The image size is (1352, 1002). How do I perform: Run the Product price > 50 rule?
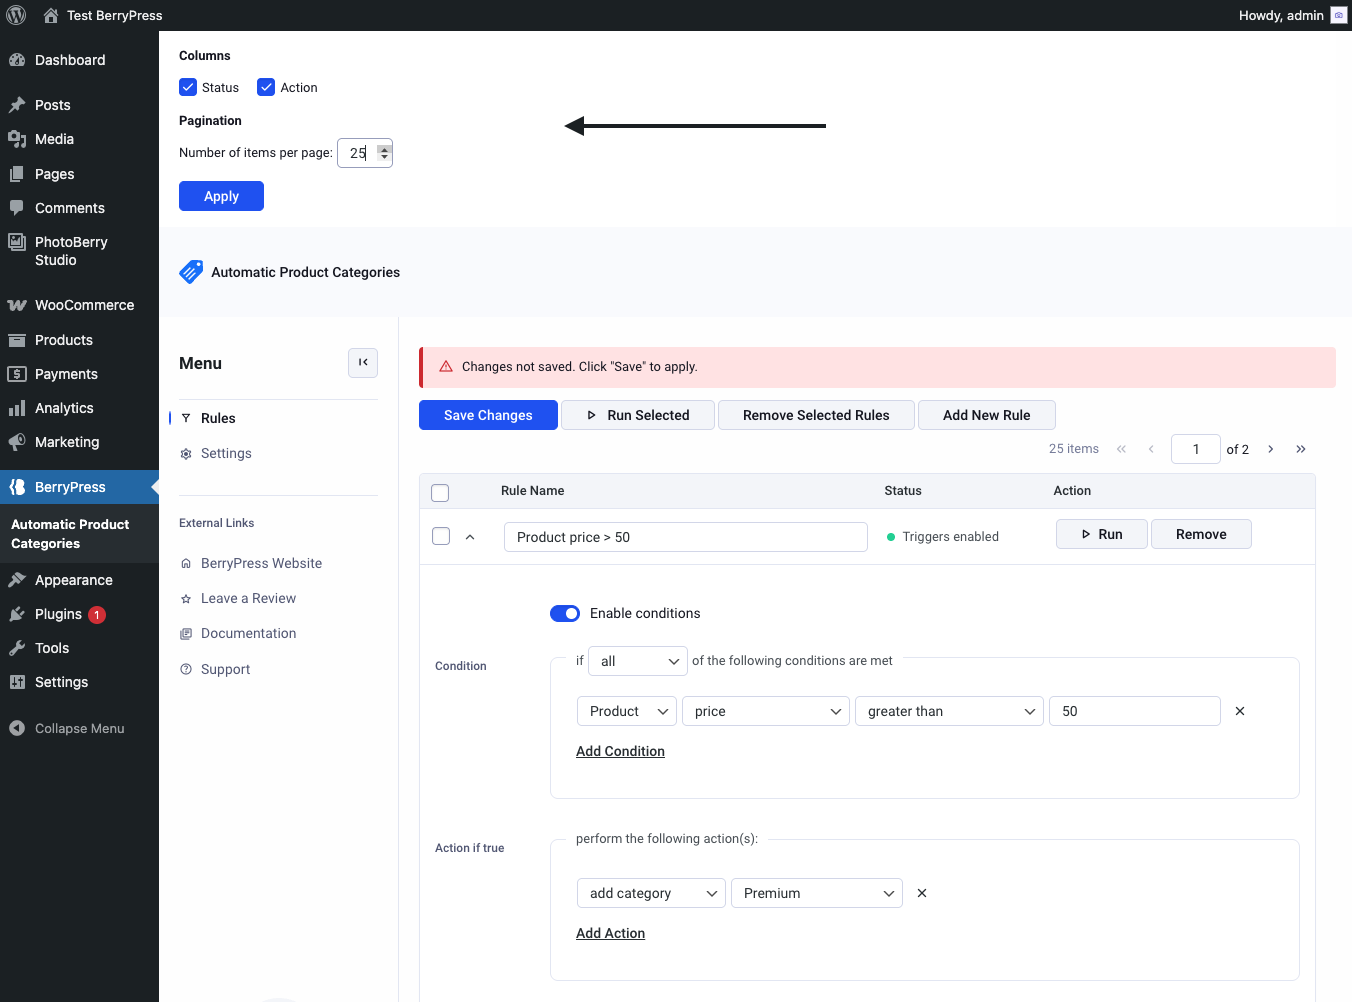pos(1102,534)
